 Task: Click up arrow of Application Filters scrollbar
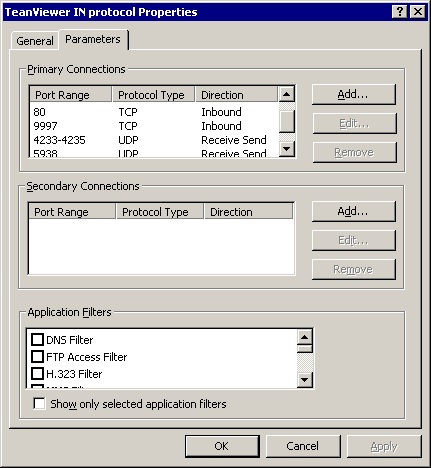coord(305,337)
